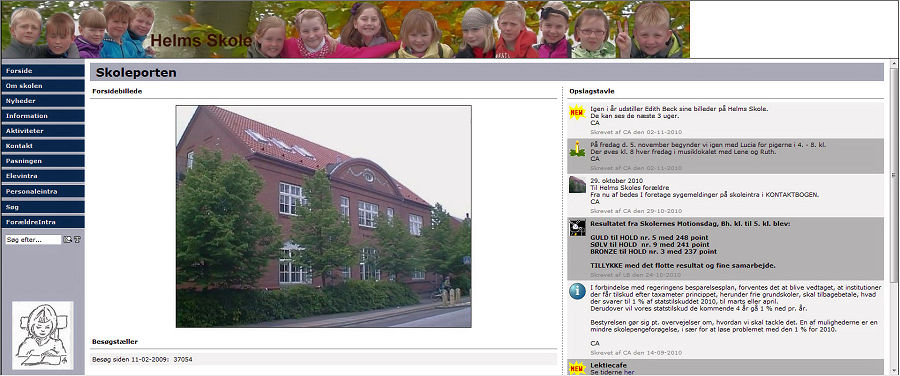Screen dimensions: 900x376
Task: Click into the 'Søg efter...' search field
Action: (33, 239)
